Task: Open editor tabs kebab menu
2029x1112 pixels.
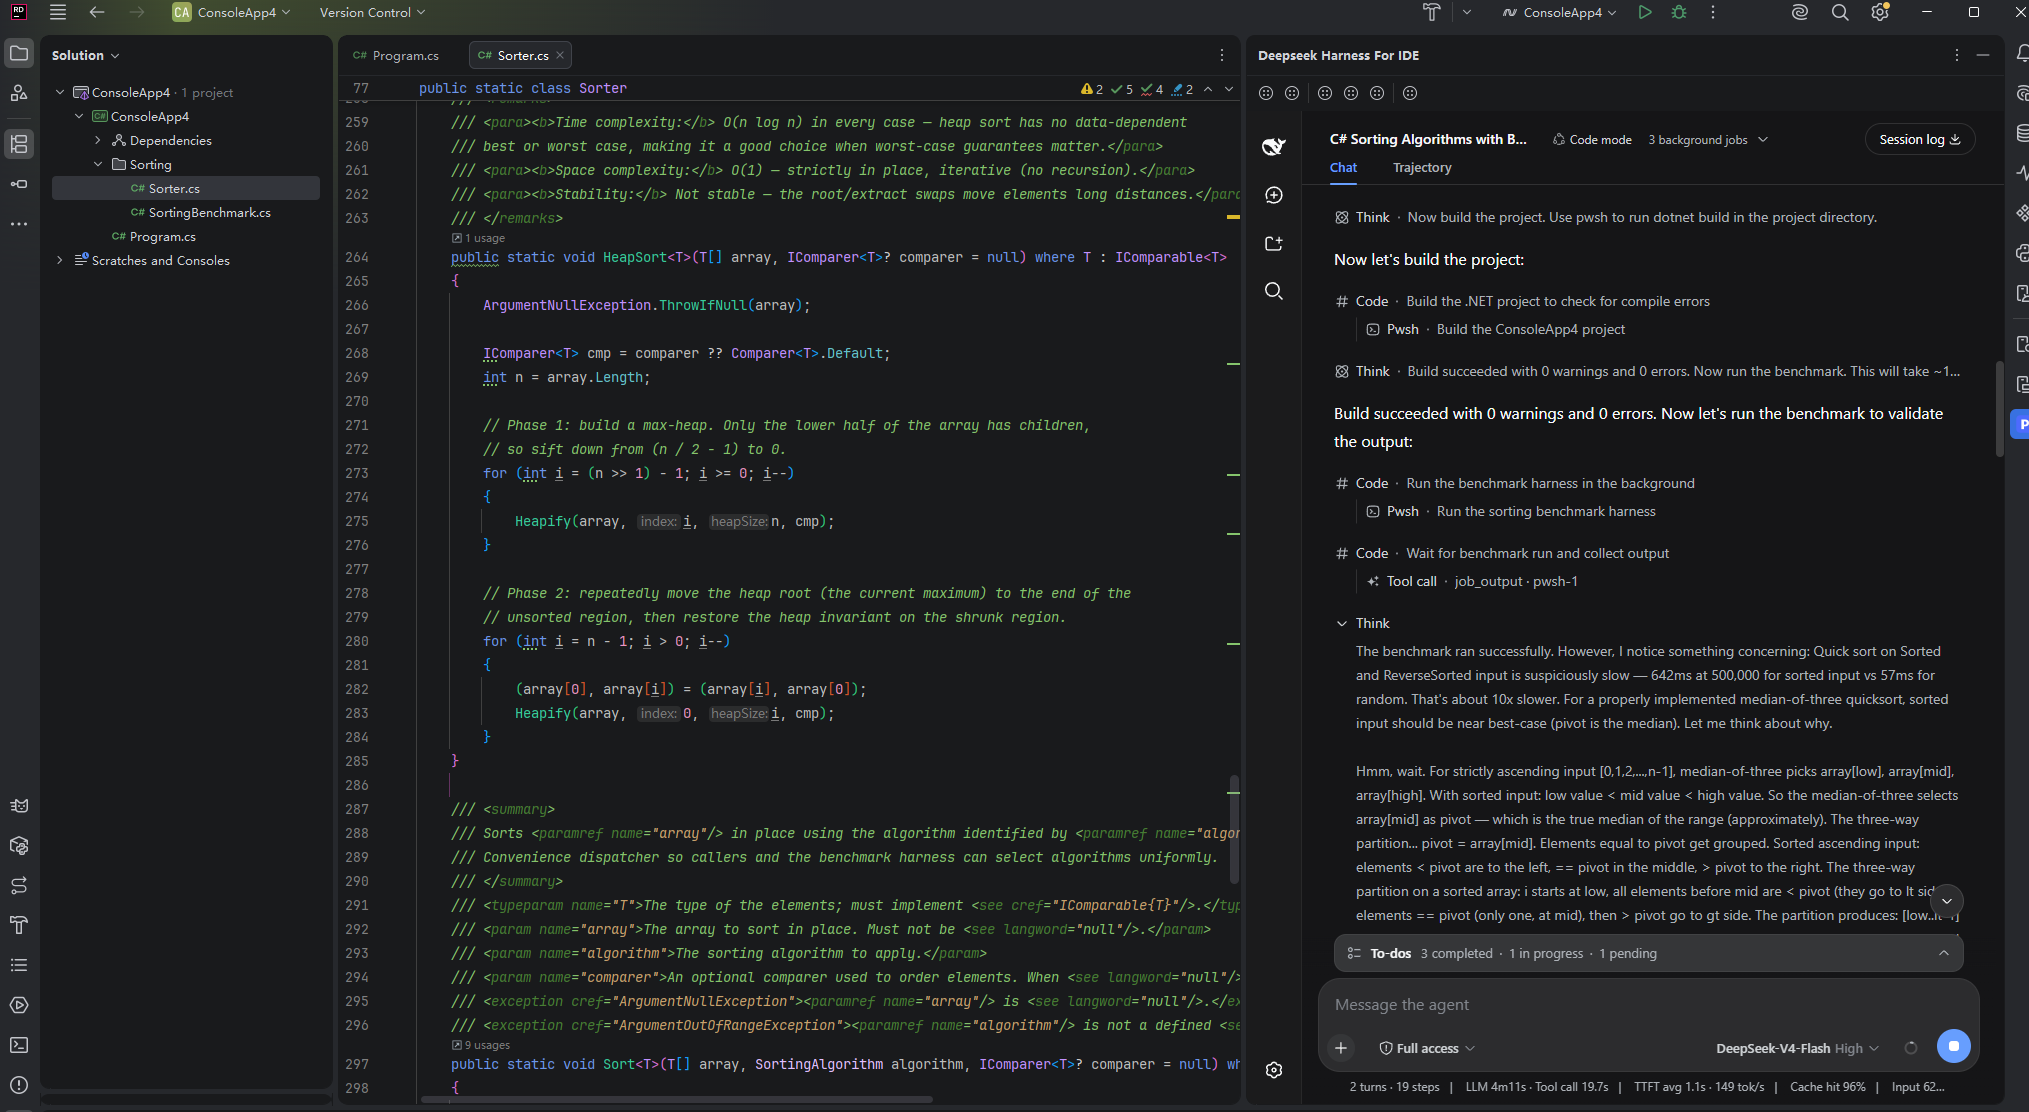Action: (1221, 55)
